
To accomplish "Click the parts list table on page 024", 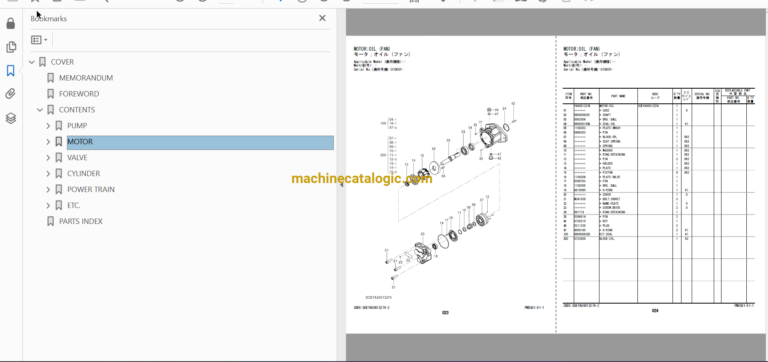I will coord(659,196).
